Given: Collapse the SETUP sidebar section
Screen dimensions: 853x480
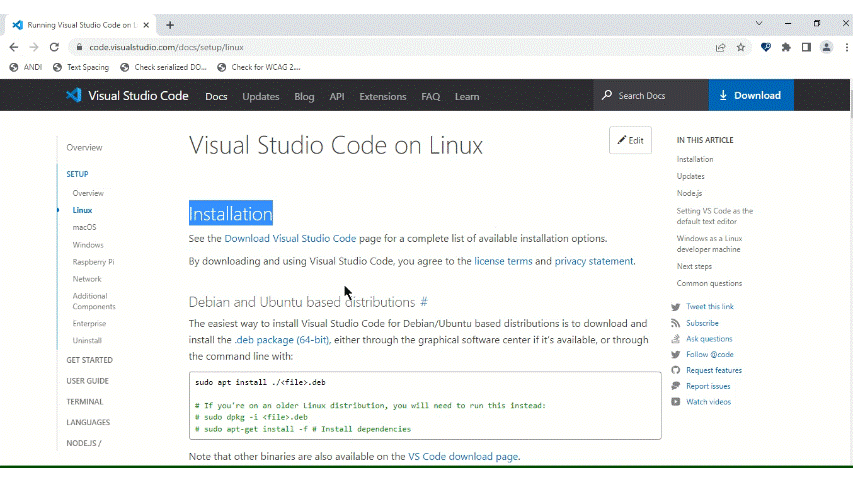Looking at the screenshot, I should (77, 174).
